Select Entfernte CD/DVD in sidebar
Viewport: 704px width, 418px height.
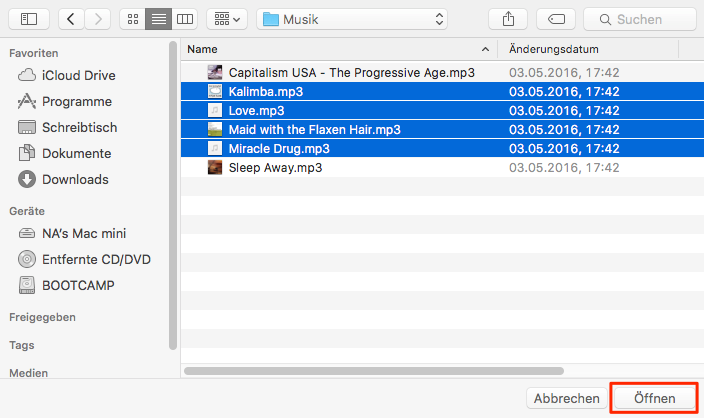tap(96, 260)
